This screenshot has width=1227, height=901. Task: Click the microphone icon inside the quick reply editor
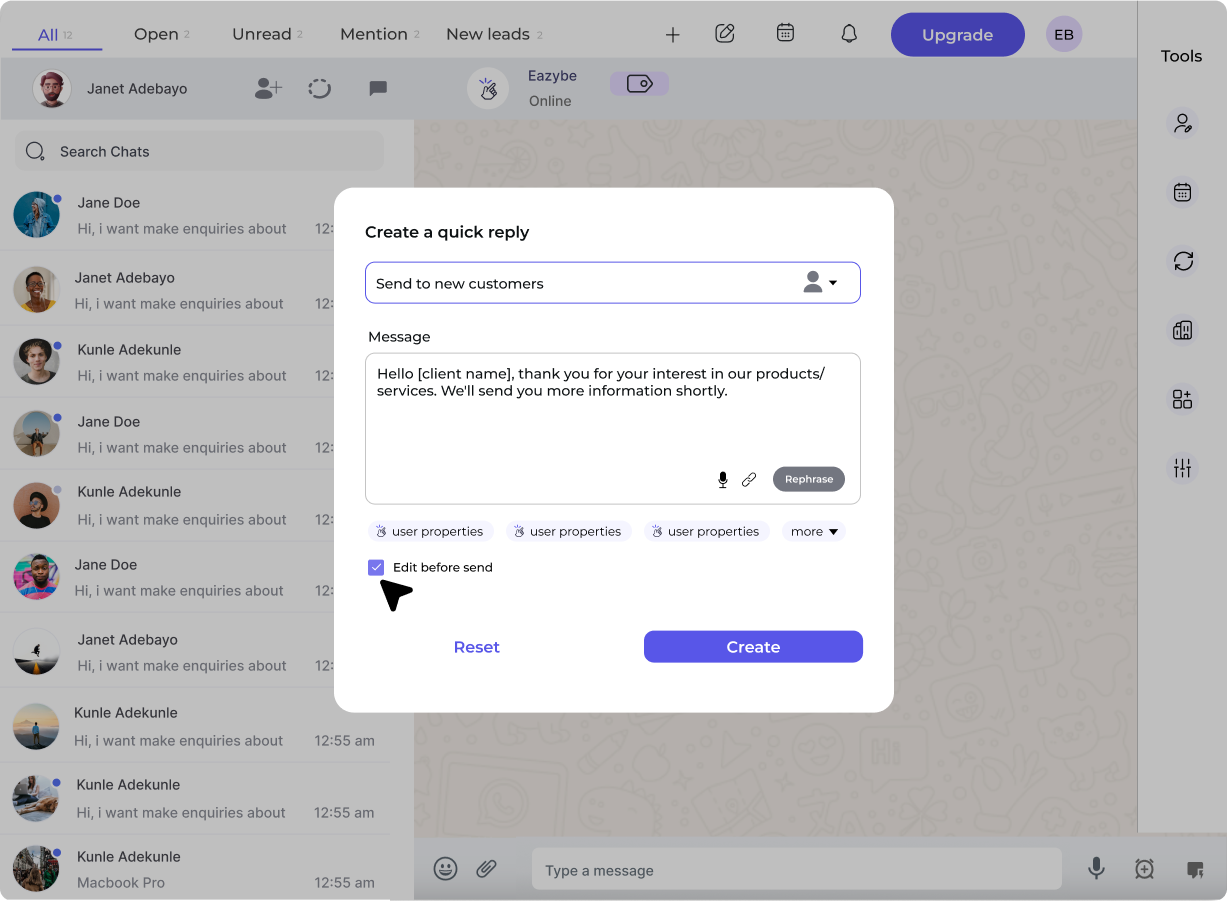pyautogui.click(x=722, y=479)
